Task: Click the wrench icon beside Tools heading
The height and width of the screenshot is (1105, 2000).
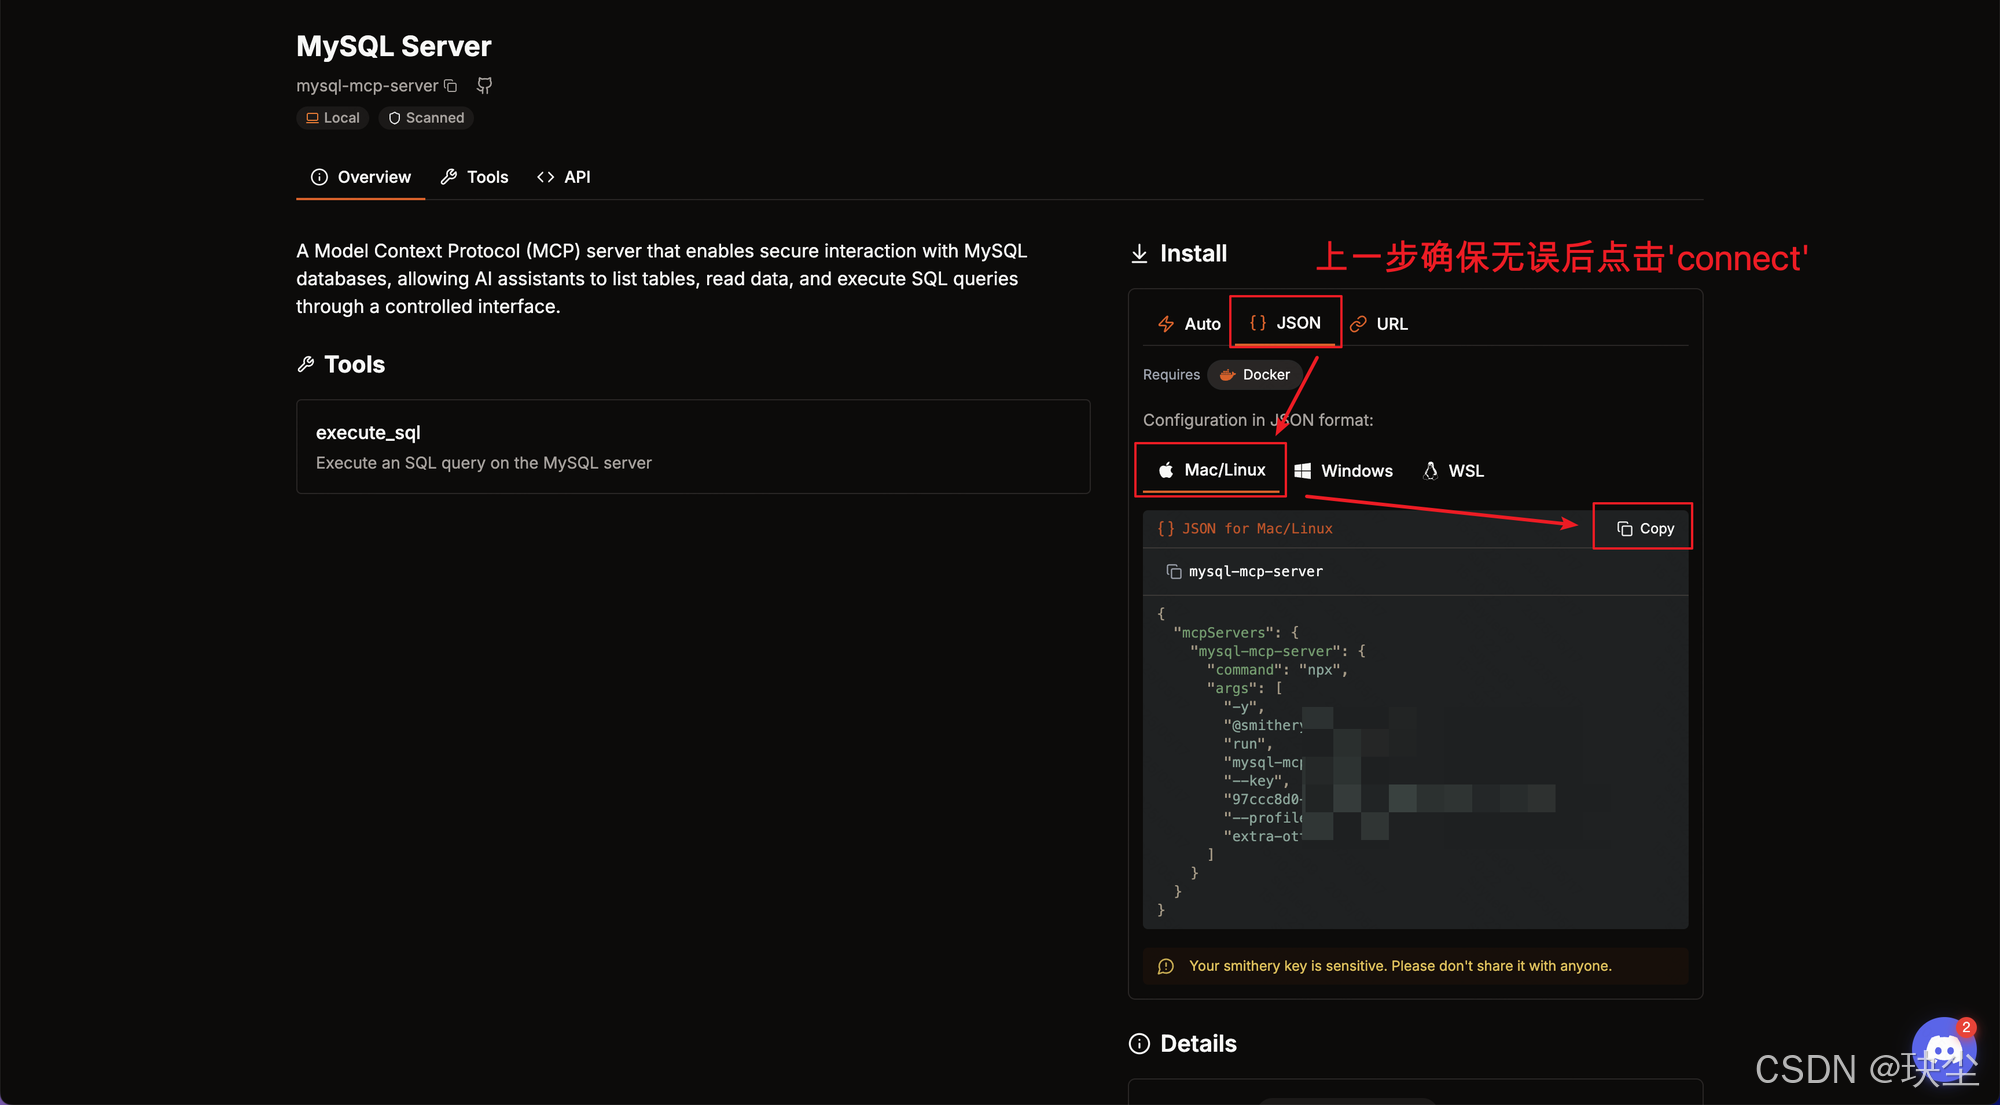Action: (306, 365)
